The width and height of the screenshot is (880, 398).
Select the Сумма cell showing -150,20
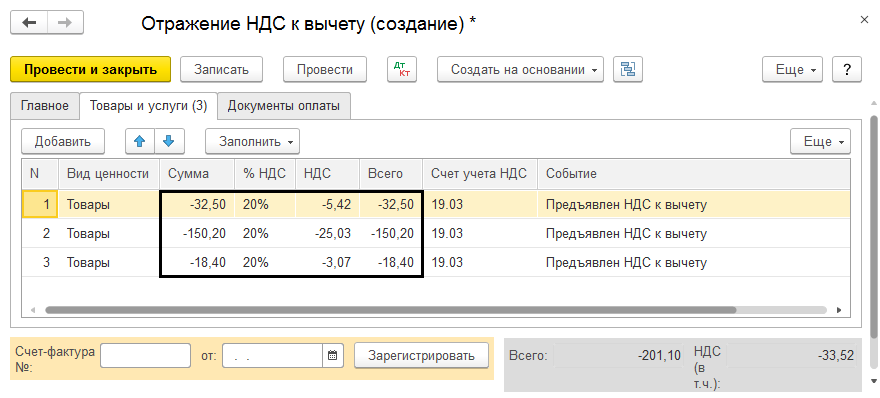pos(198,234)
